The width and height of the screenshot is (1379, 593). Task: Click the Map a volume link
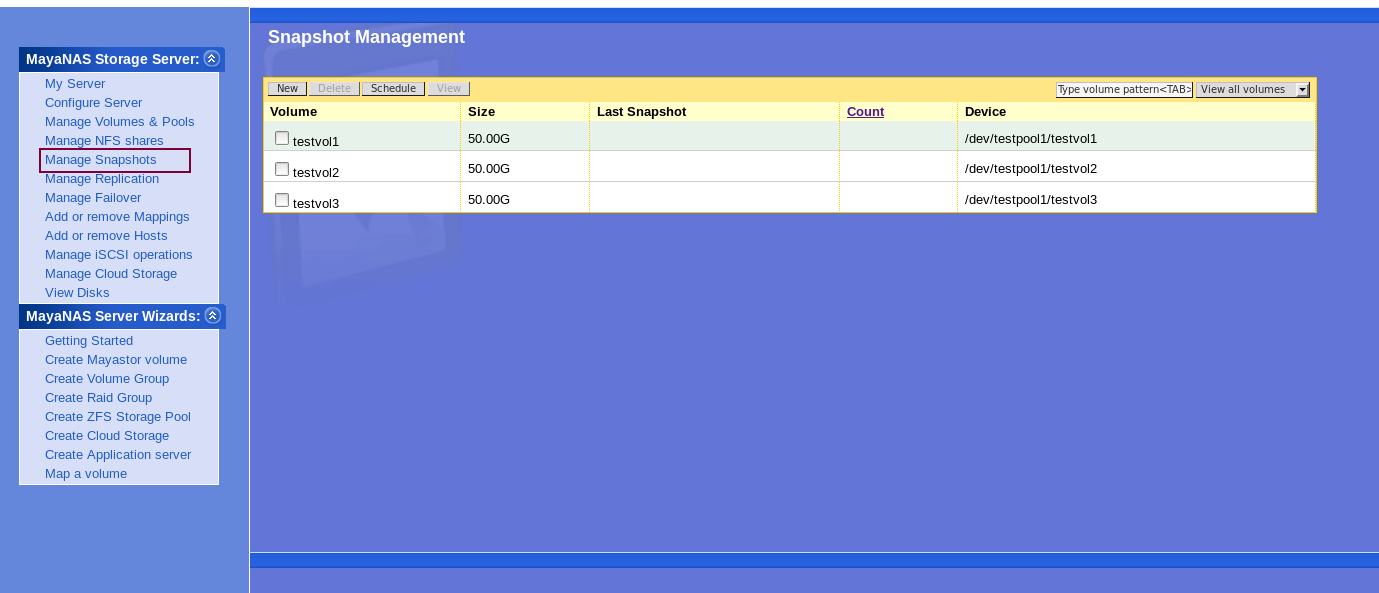point(86,474)
